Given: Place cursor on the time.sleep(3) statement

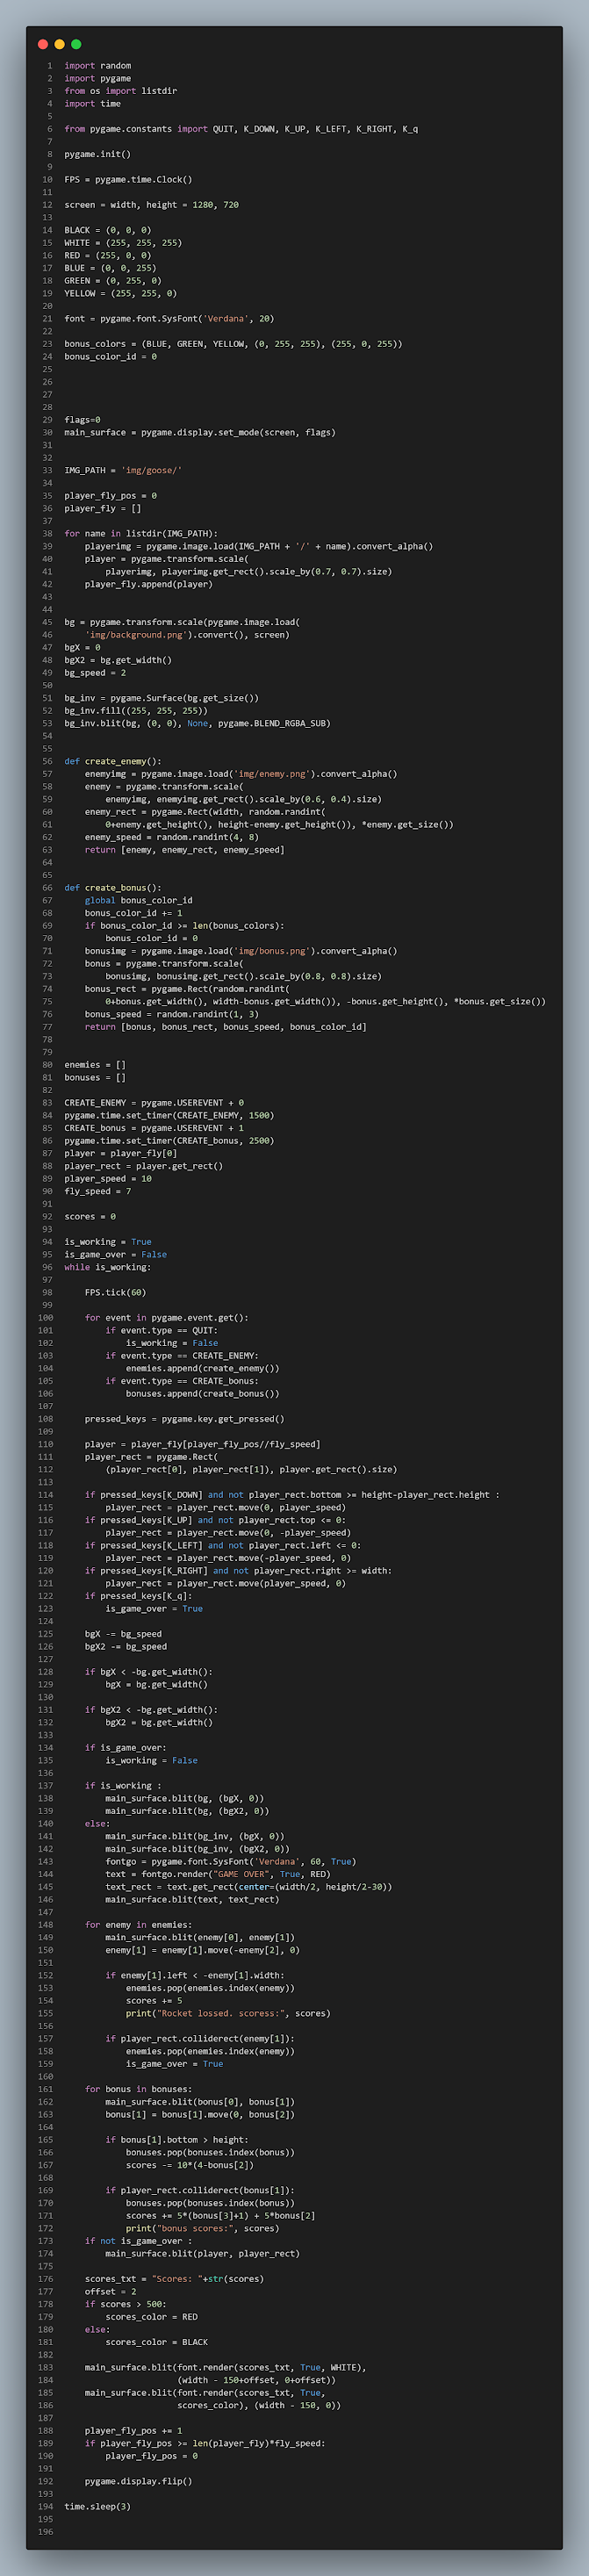Looking at the screenshot, I should (x=97, y=2506).
